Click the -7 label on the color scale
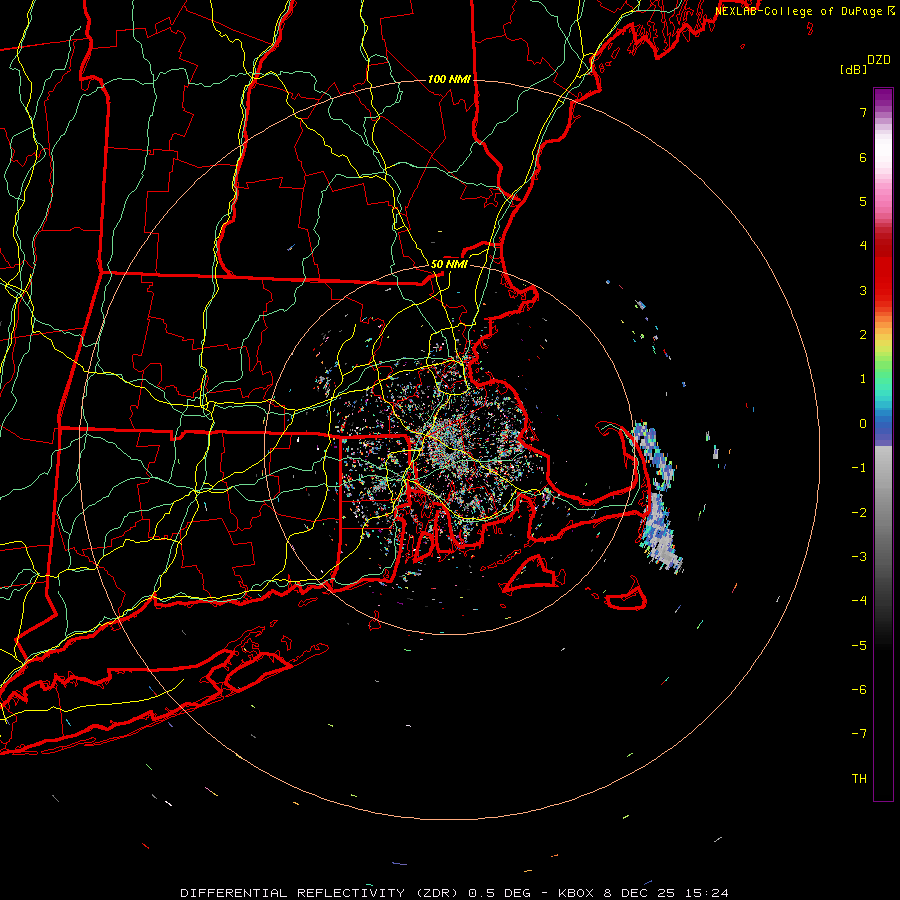The height and width of the screenshot is (900, 900). coord(859,734)
